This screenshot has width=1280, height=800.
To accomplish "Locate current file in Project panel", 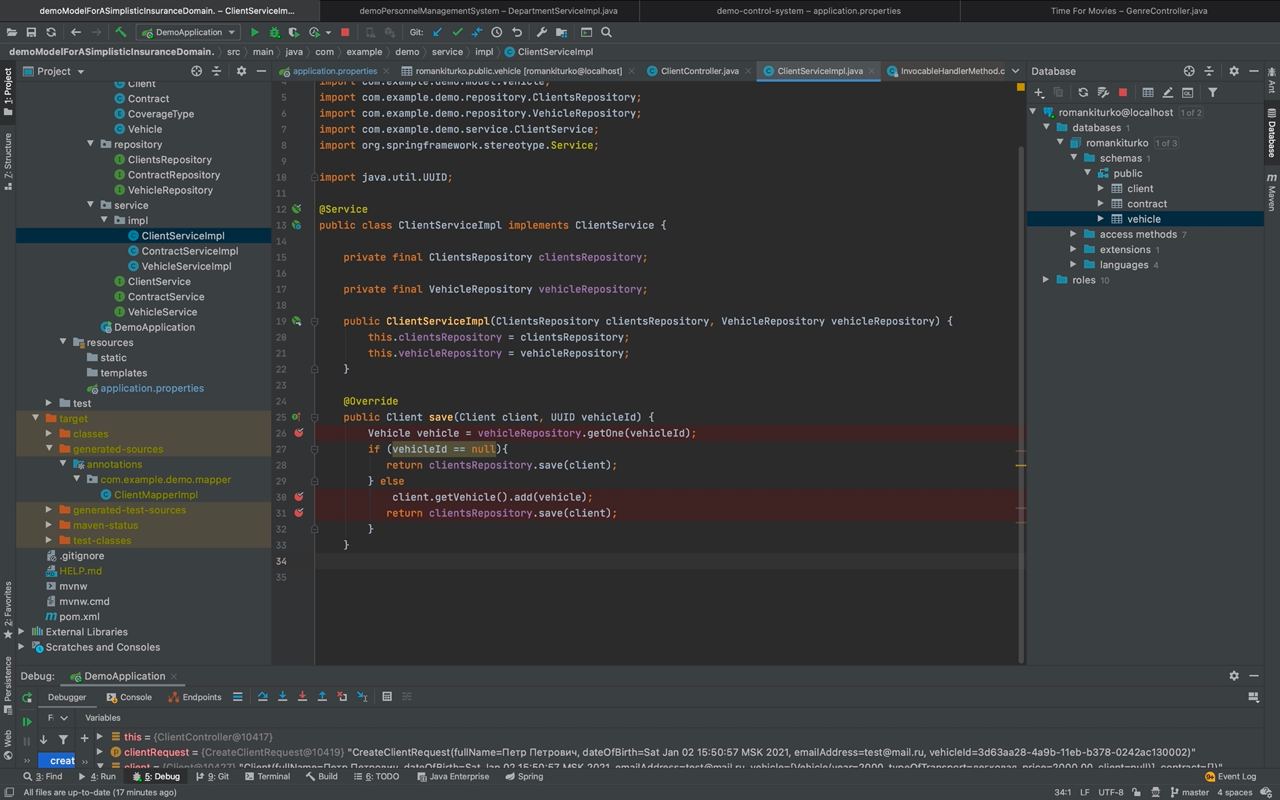I will click(196, 71).
